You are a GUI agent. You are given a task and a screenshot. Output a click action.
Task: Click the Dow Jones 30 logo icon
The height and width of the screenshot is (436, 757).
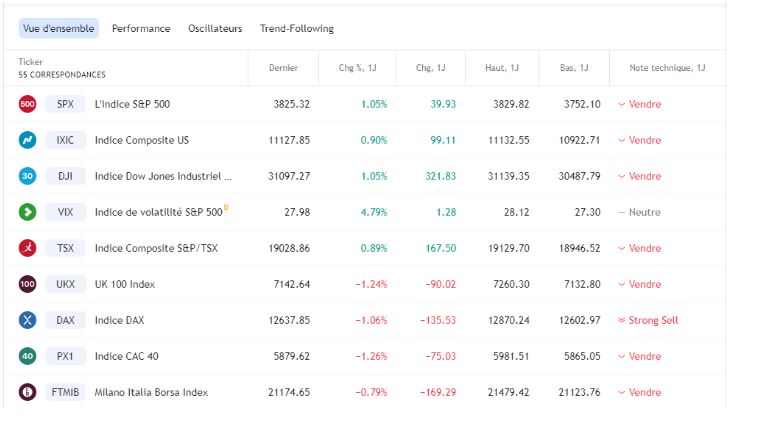pos(28,176)
